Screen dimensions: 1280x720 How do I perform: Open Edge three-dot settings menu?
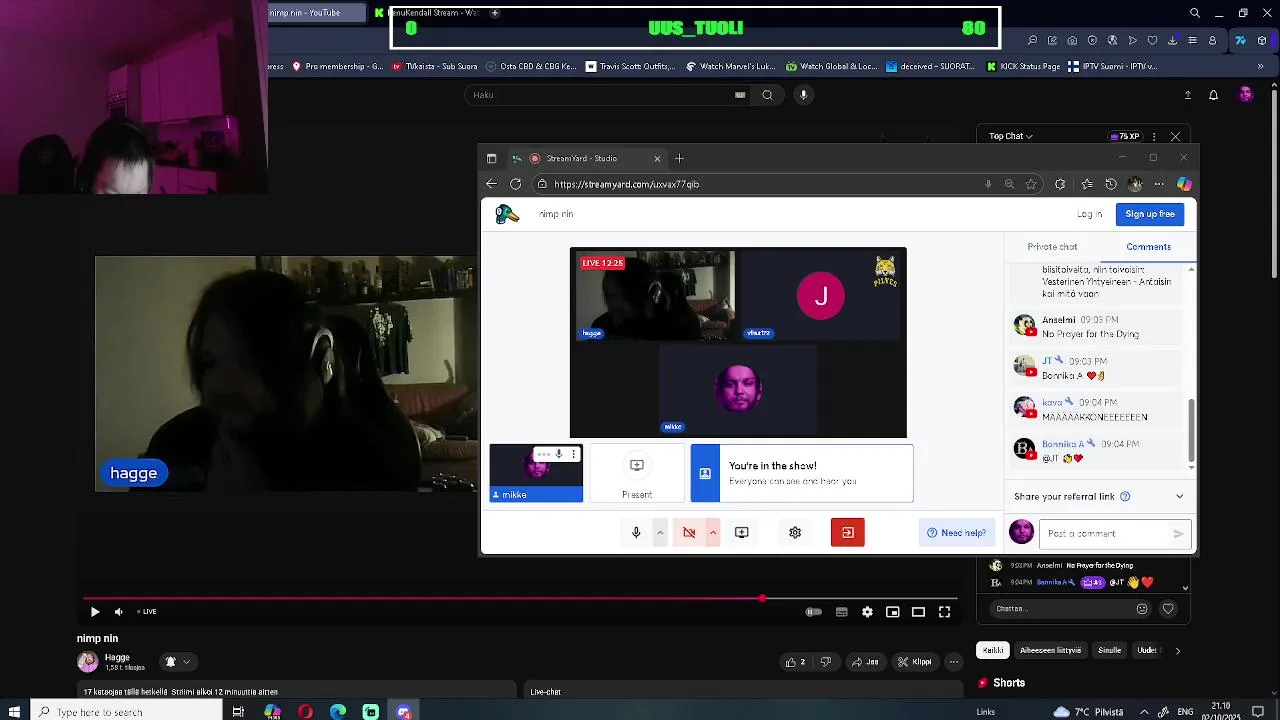point(1159,184)
